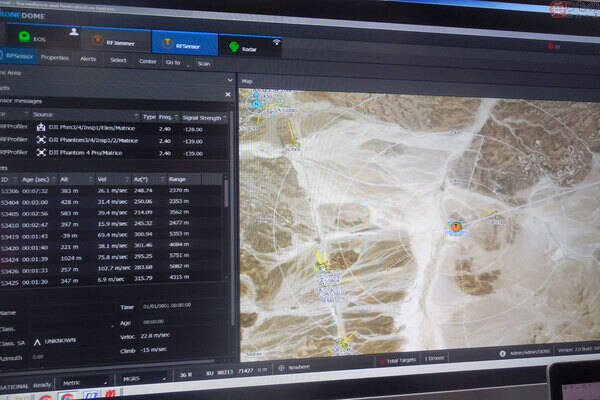Click the green Radar status icon
600x400 pixels.
pos(237,45)
